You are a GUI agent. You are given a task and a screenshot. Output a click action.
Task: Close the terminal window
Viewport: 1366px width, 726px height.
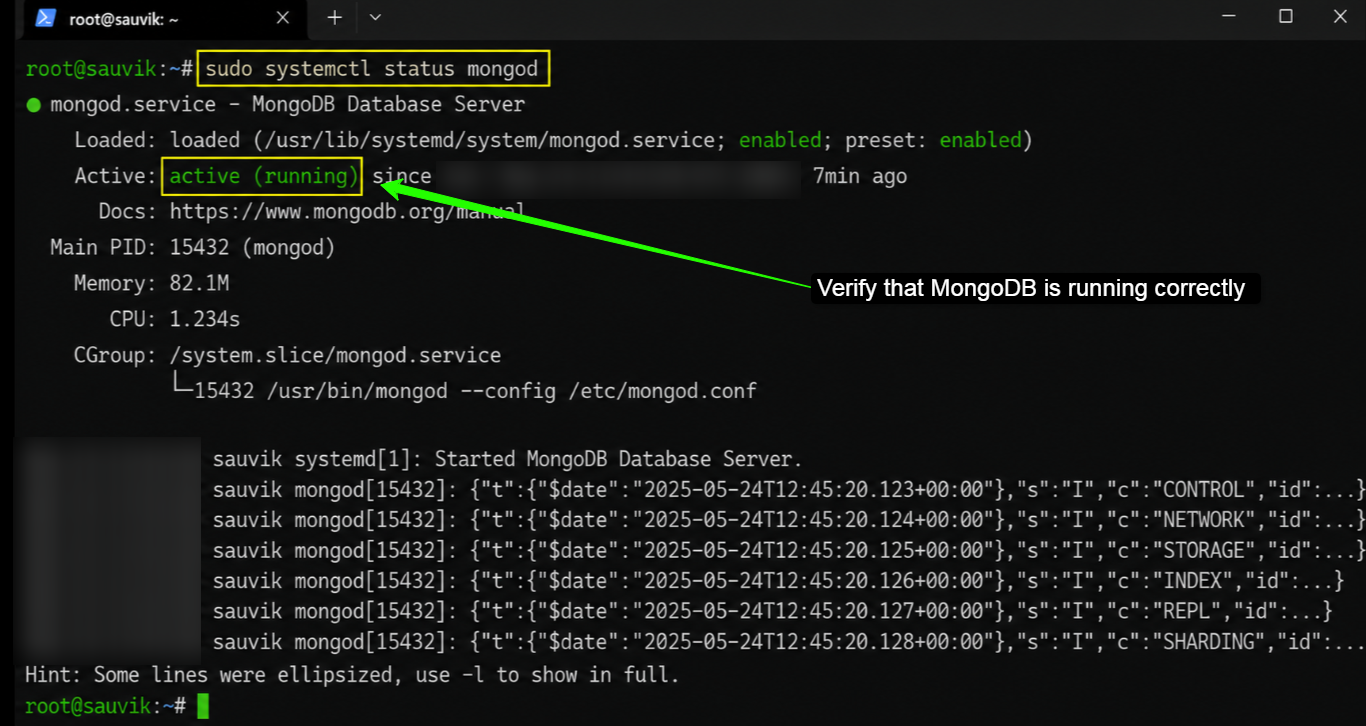tap(1340, 16)
